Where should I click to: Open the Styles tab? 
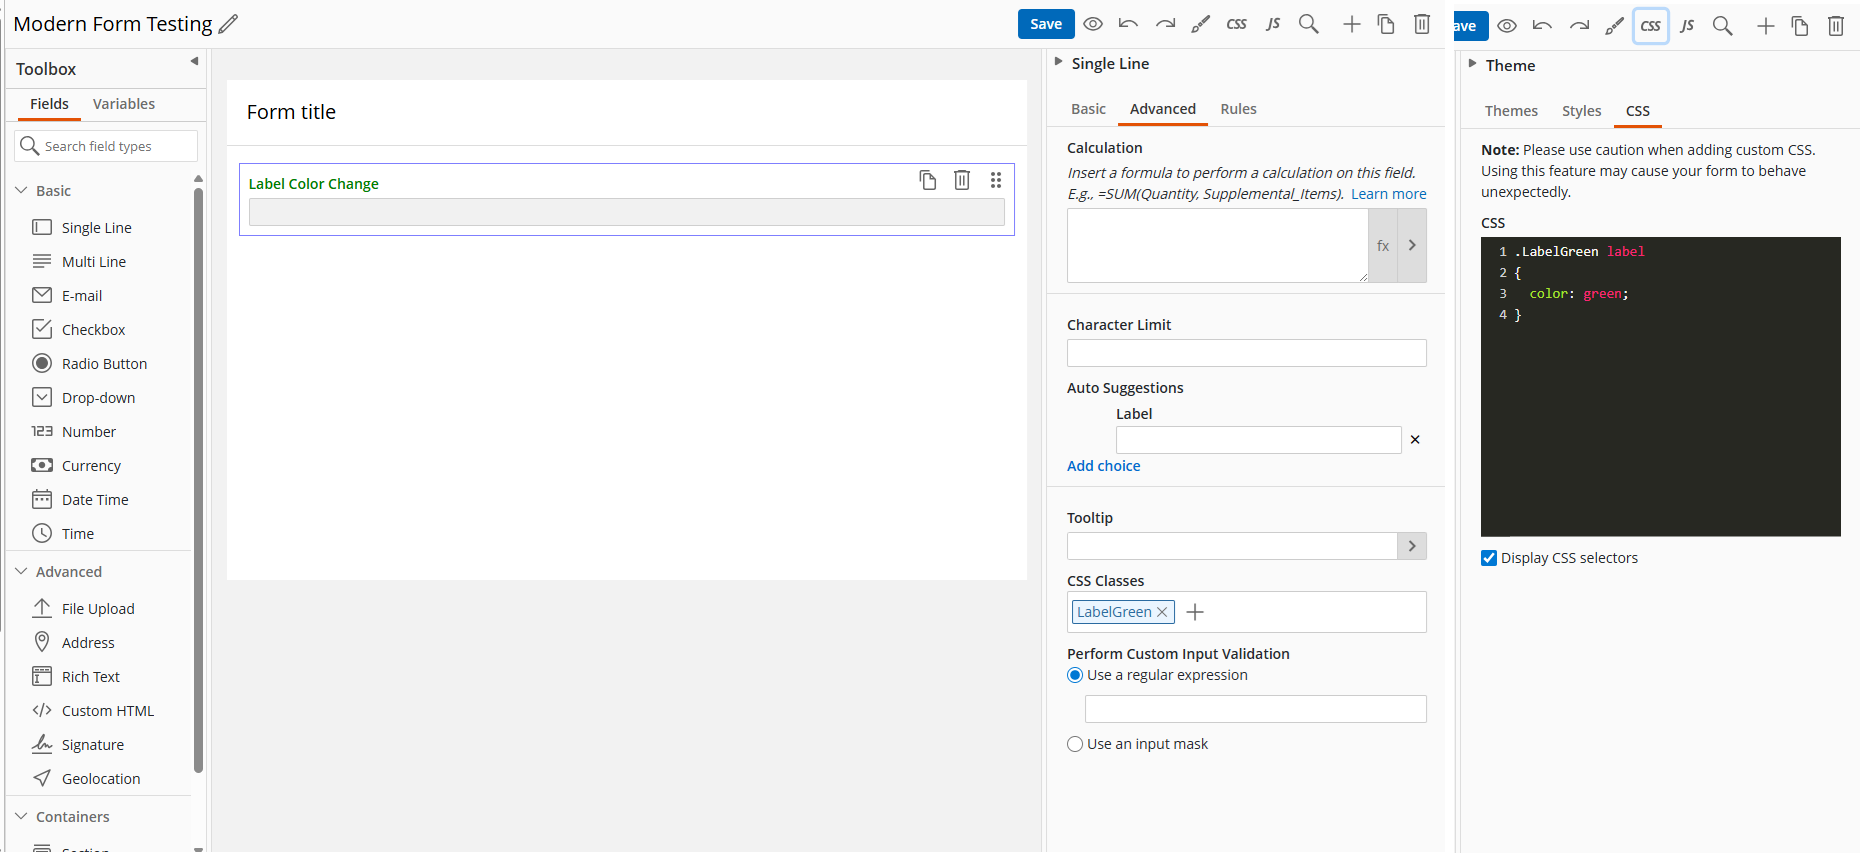pyautogui.click(x=1581, y=111)
